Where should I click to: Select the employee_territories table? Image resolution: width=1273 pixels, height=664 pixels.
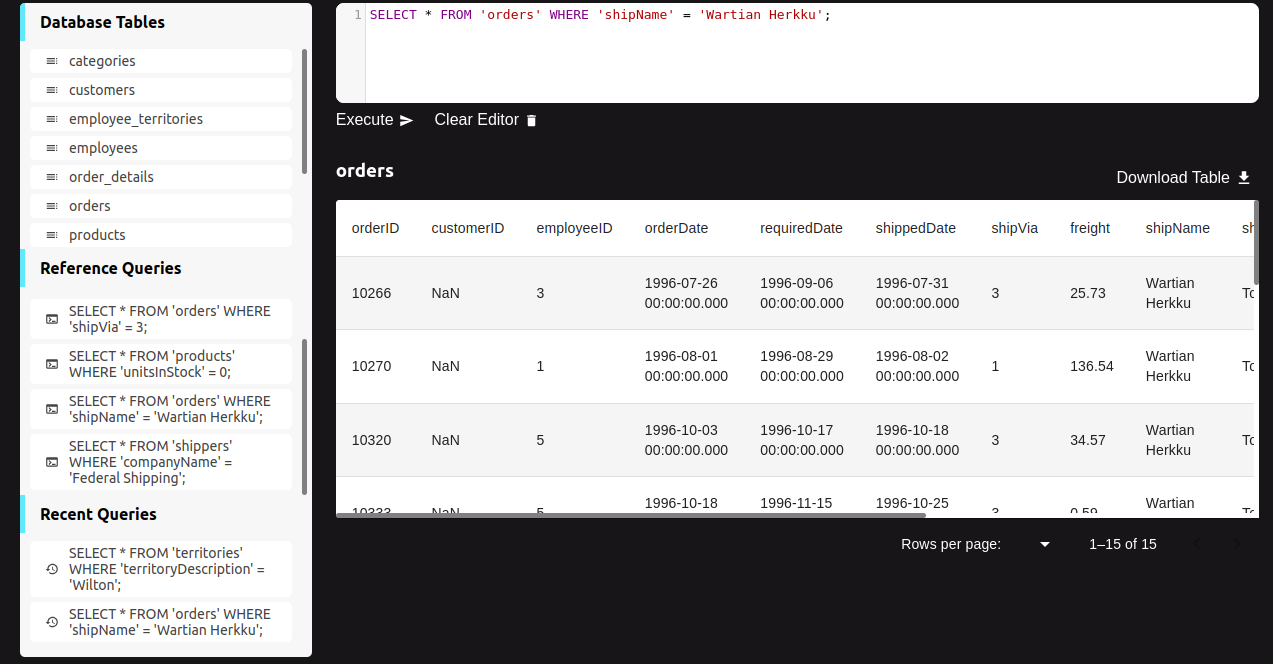point(161,119)
